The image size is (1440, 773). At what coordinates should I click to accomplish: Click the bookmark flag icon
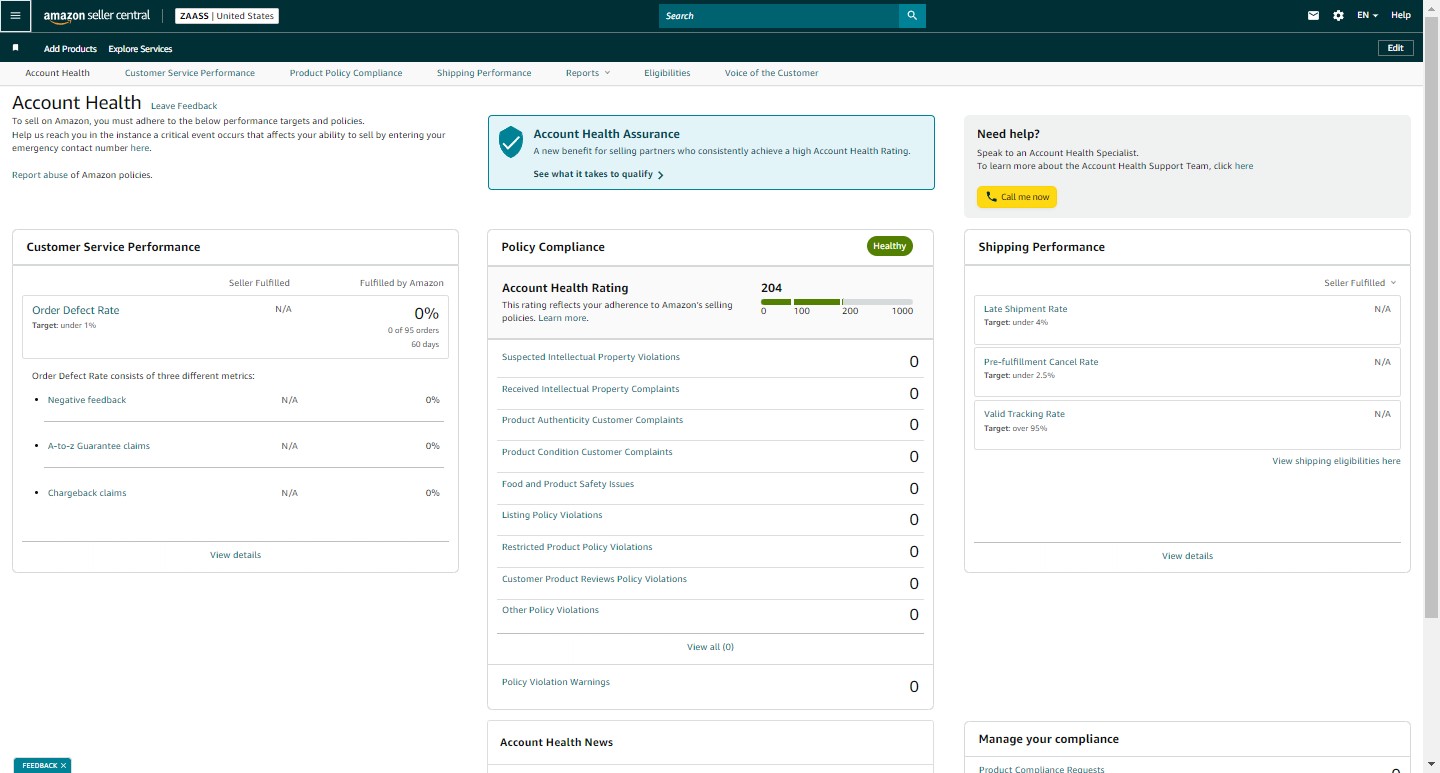click(15, 48)
